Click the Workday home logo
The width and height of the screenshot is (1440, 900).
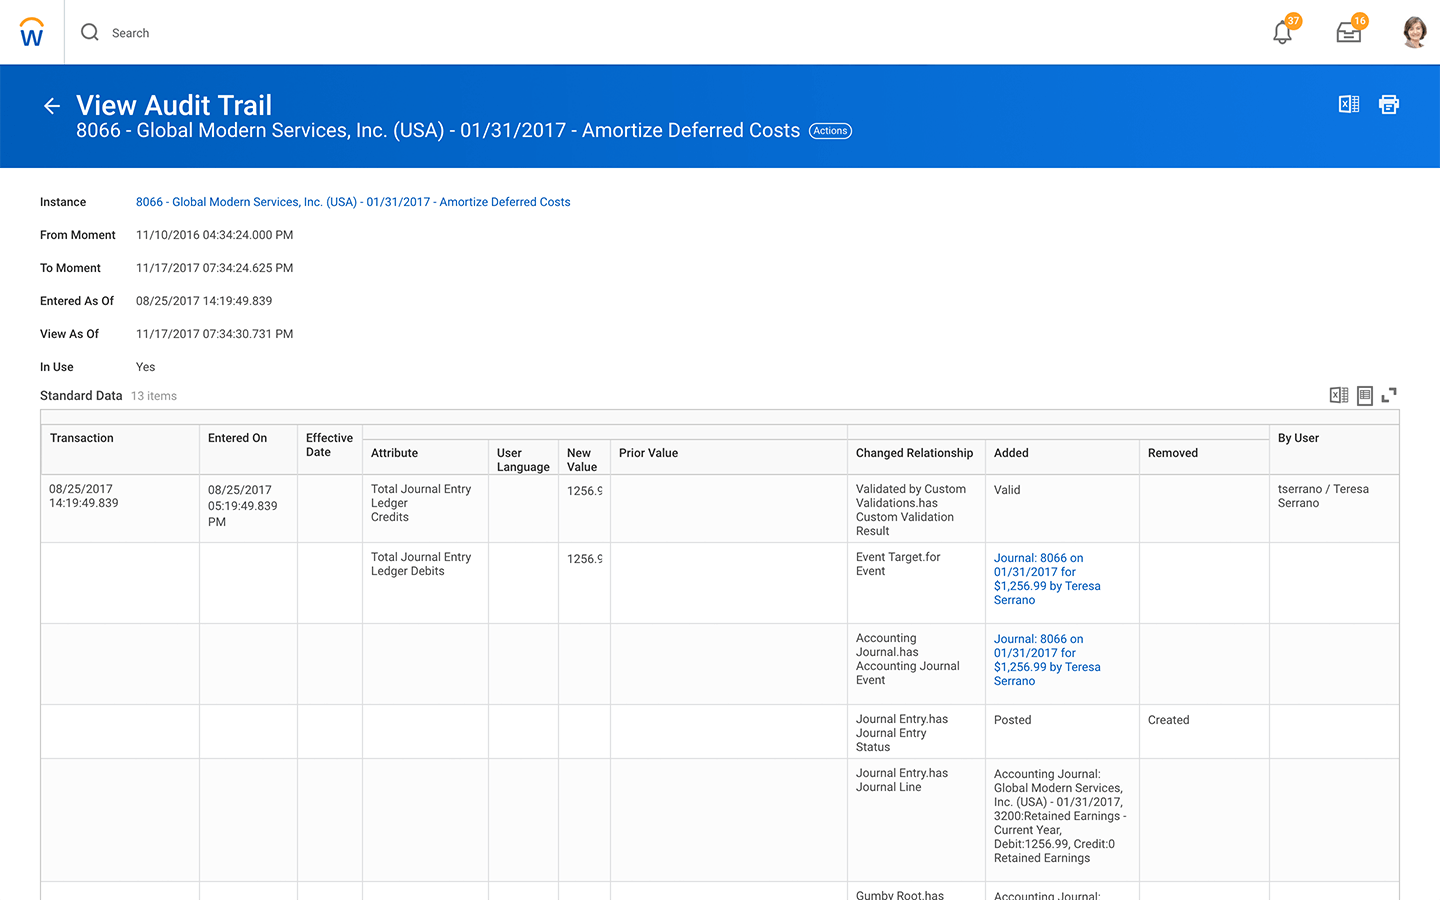[x=32, y=33]
